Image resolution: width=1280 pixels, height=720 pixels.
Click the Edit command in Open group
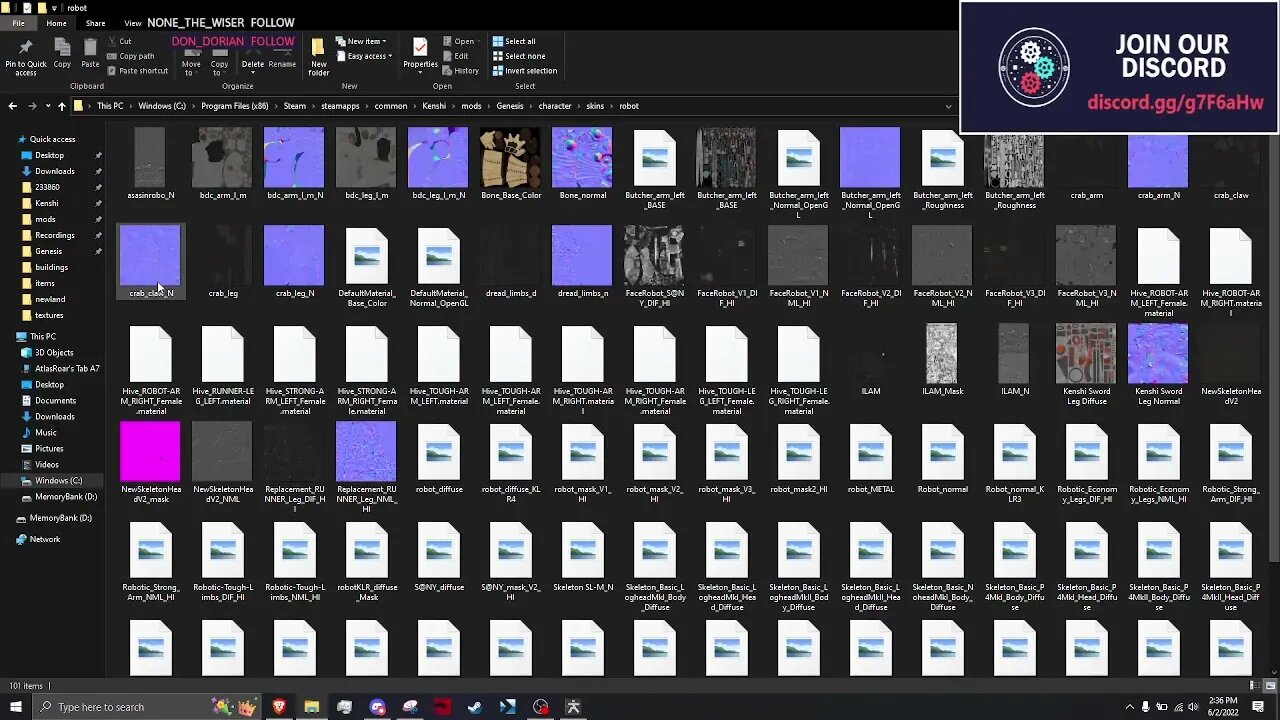(x=457, y=56)
